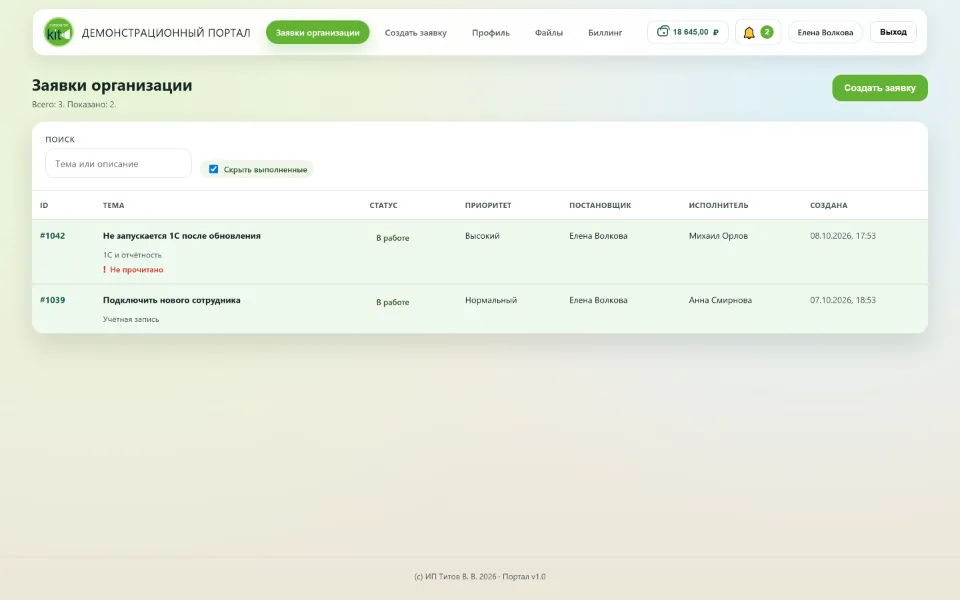Toggle the Скрыть выполненные checkbox

[213, 169]
